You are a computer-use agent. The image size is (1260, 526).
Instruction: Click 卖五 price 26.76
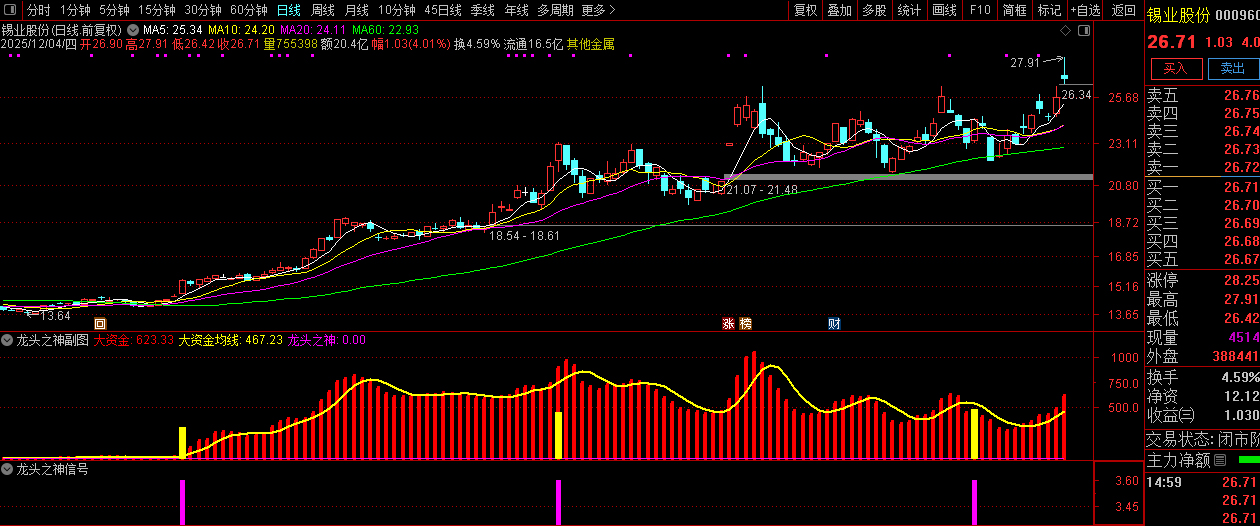point(1240,95)
